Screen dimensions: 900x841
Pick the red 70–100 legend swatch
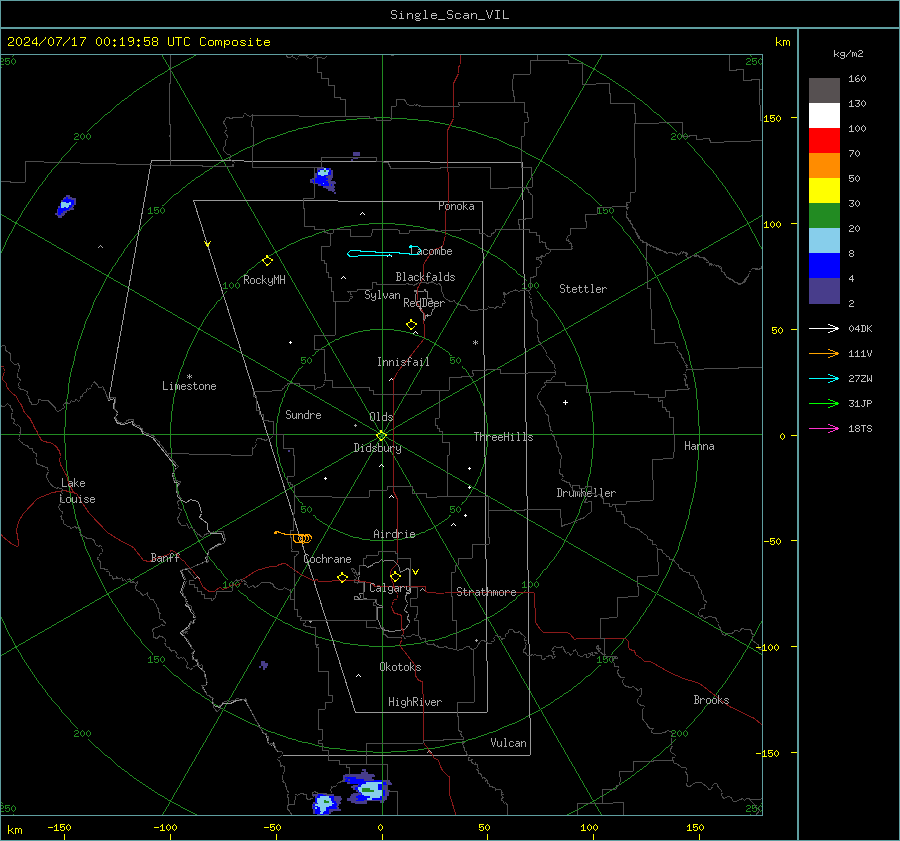824,141
